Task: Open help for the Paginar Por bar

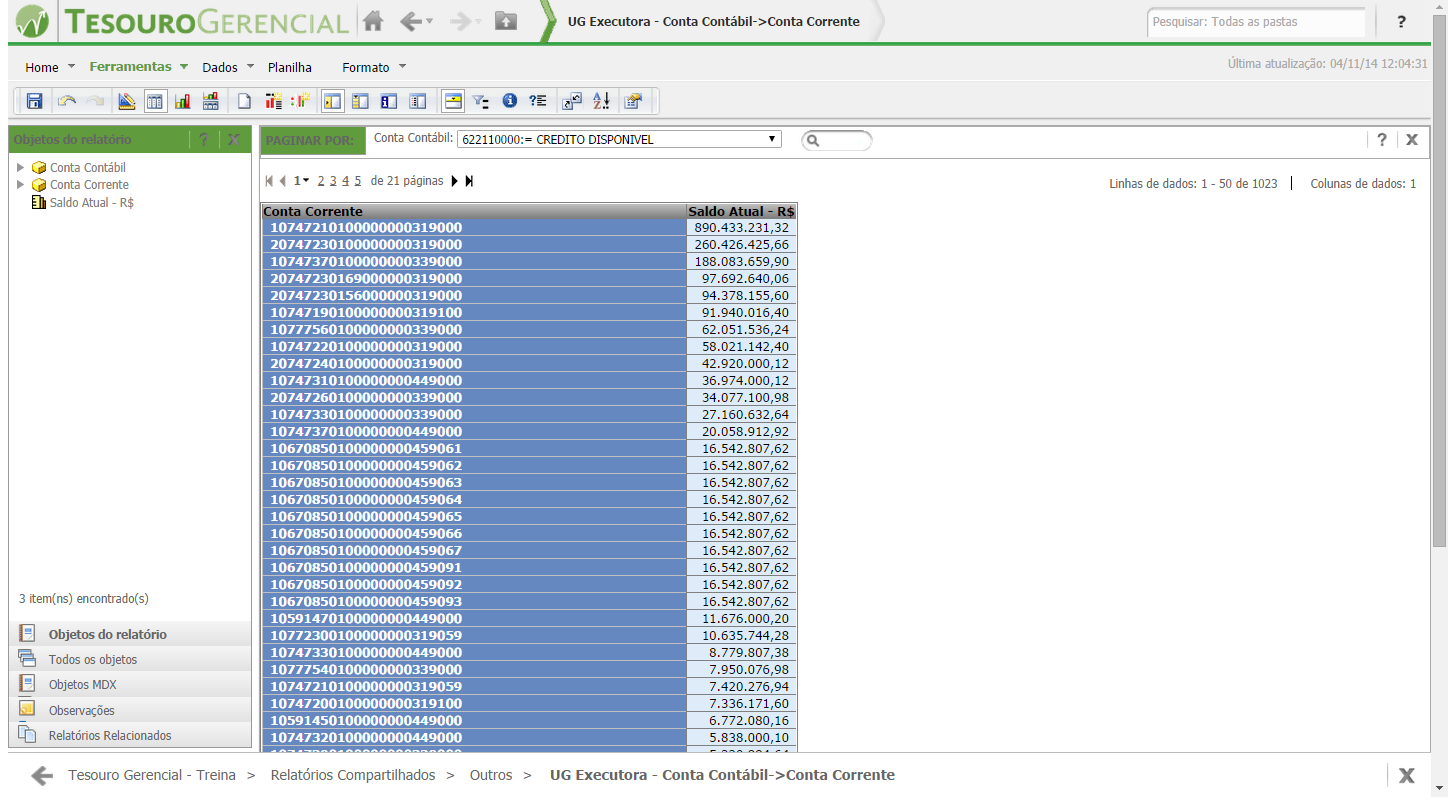Action: pyautogui.click(x=1381, y=140)
